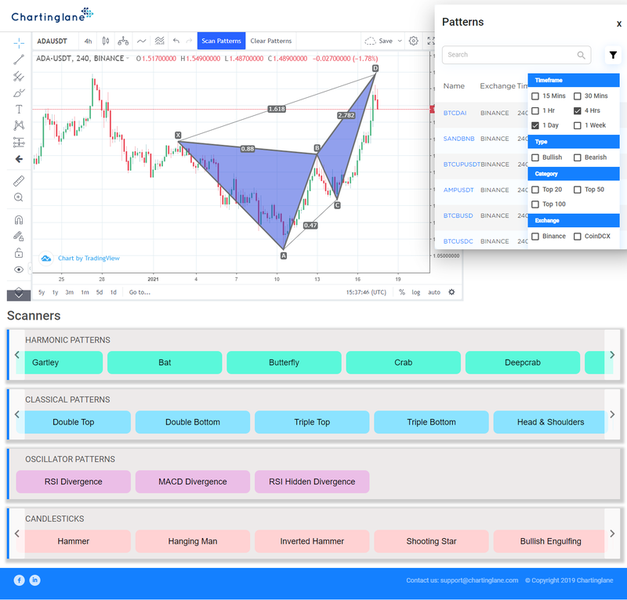Tick the 1 Week timeframe box
Viewport: 627px width, 600px height.
click(577, 126)
